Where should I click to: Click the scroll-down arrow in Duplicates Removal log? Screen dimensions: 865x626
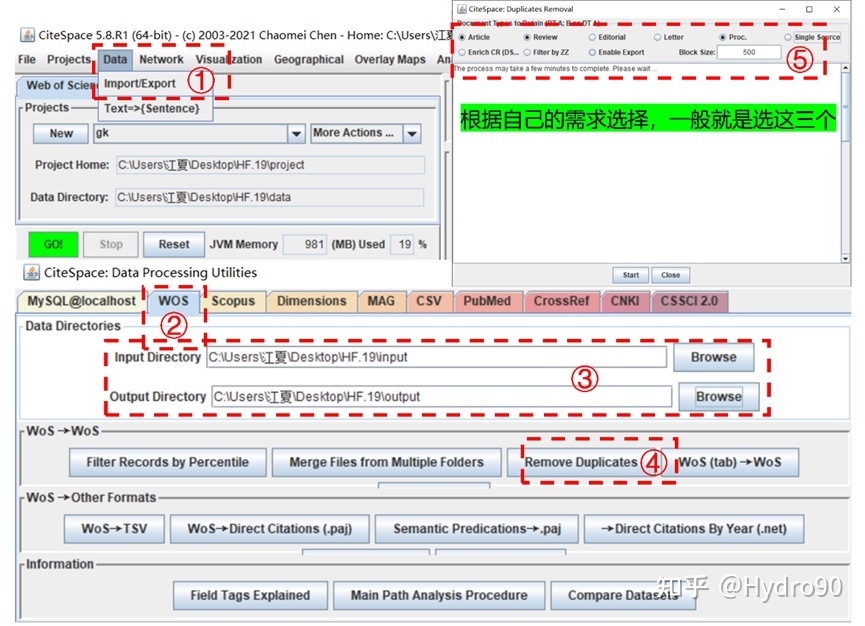tap(845, 258)
